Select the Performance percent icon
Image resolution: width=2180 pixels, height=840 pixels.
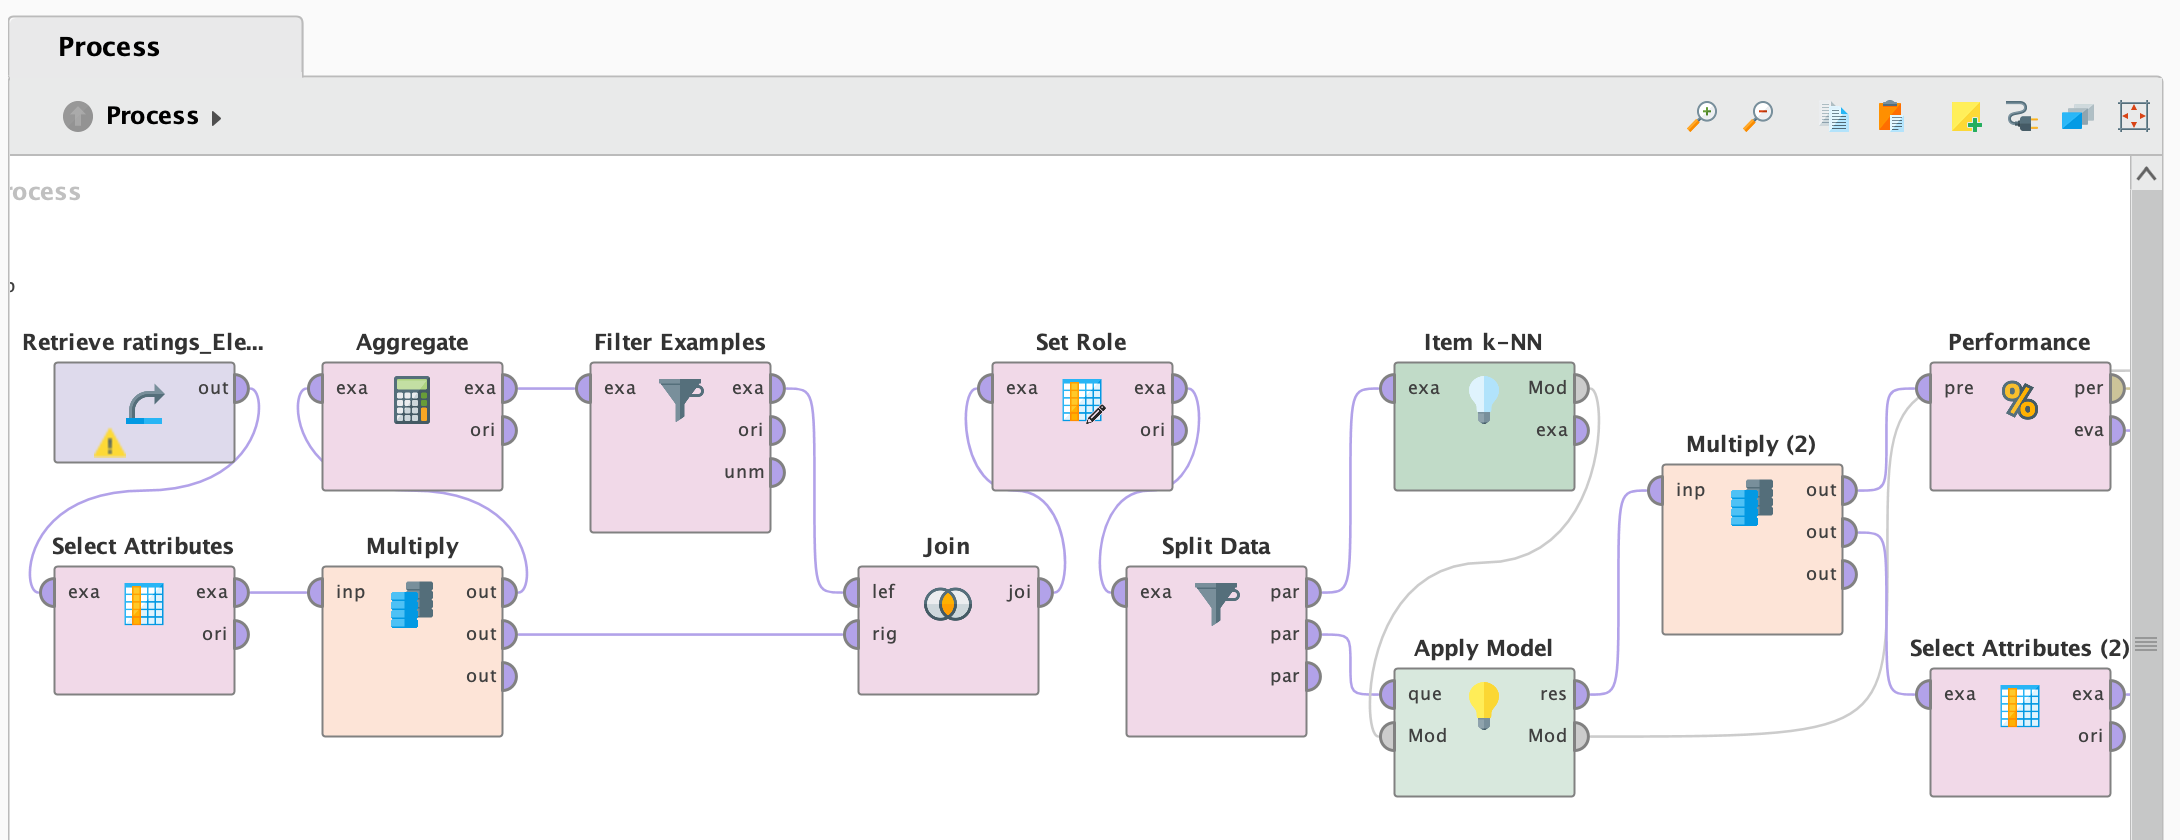coord(2019,400)
